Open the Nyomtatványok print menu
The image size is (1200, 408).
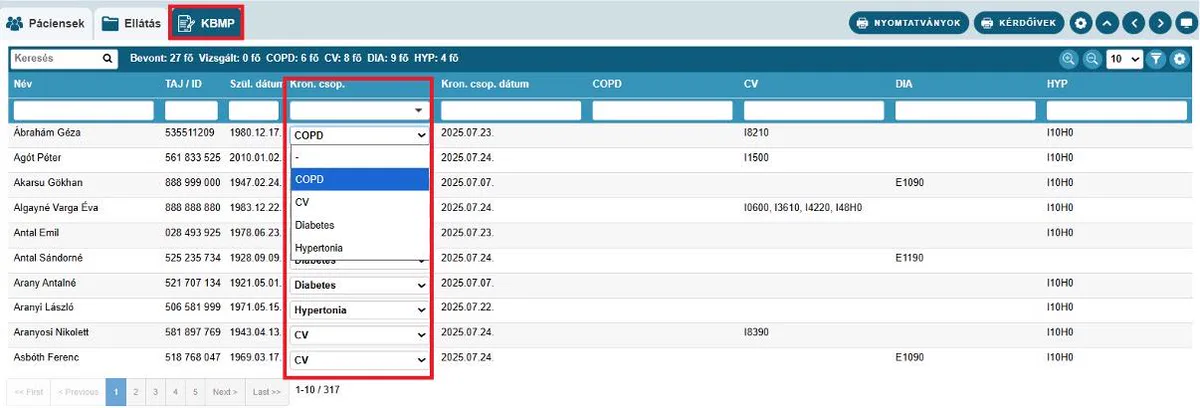[x=909, y=22]
